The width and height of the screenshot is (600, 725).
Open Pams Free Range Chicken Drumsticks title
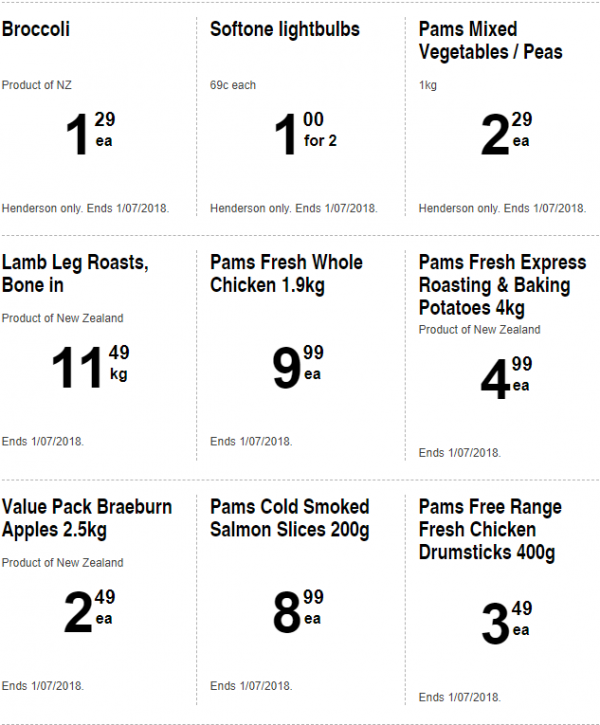pyautogui.click(x=490, y=530)
